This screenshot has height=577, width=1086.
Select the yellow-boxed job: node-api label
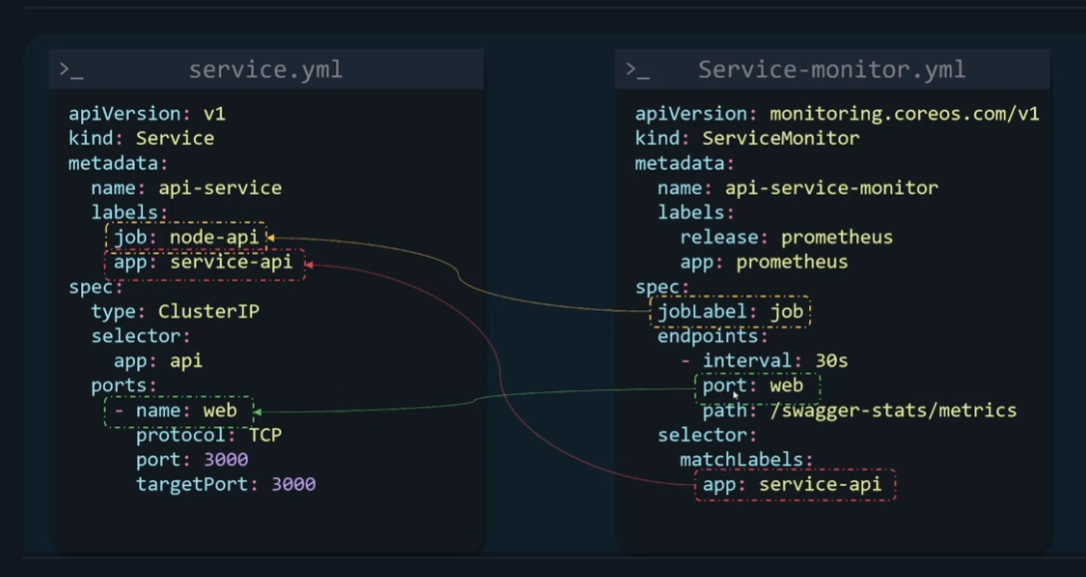(187, 237)
